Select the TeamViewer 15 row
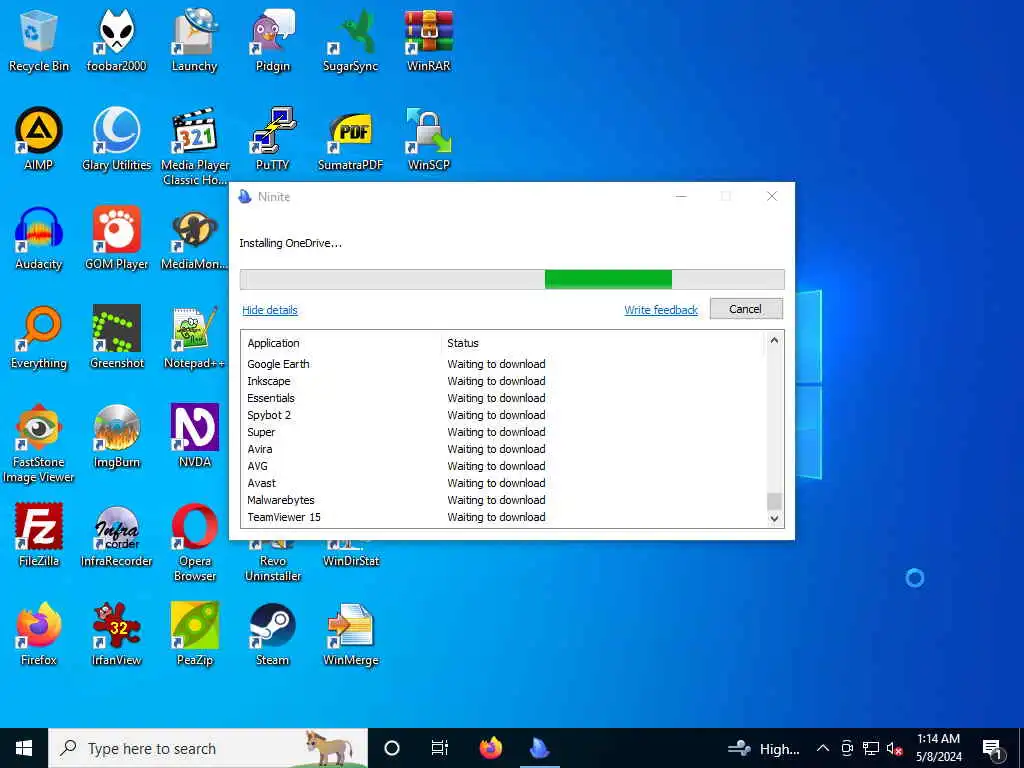Screen dimensions: 1024x768 pyautogui.click(x=503, y=517)
